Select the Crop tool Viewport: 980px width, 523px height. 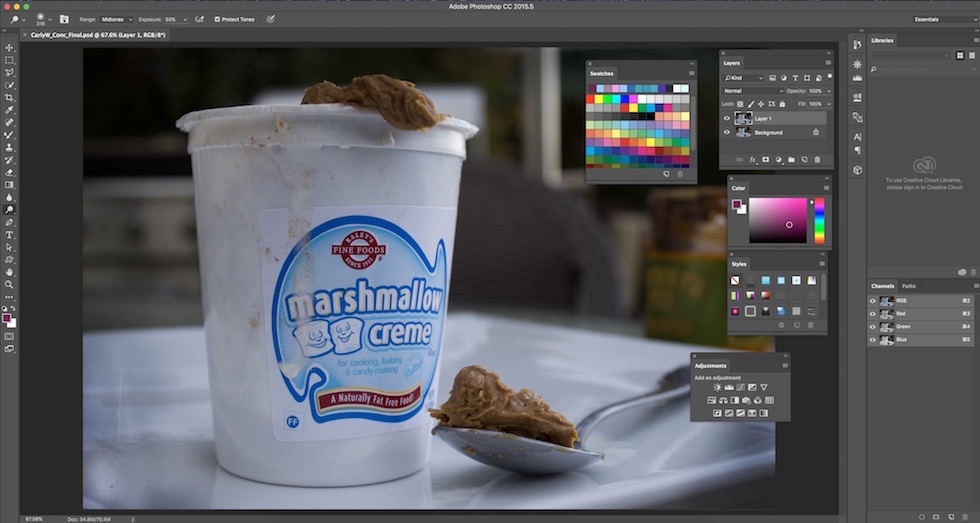(x=9, y=97)
